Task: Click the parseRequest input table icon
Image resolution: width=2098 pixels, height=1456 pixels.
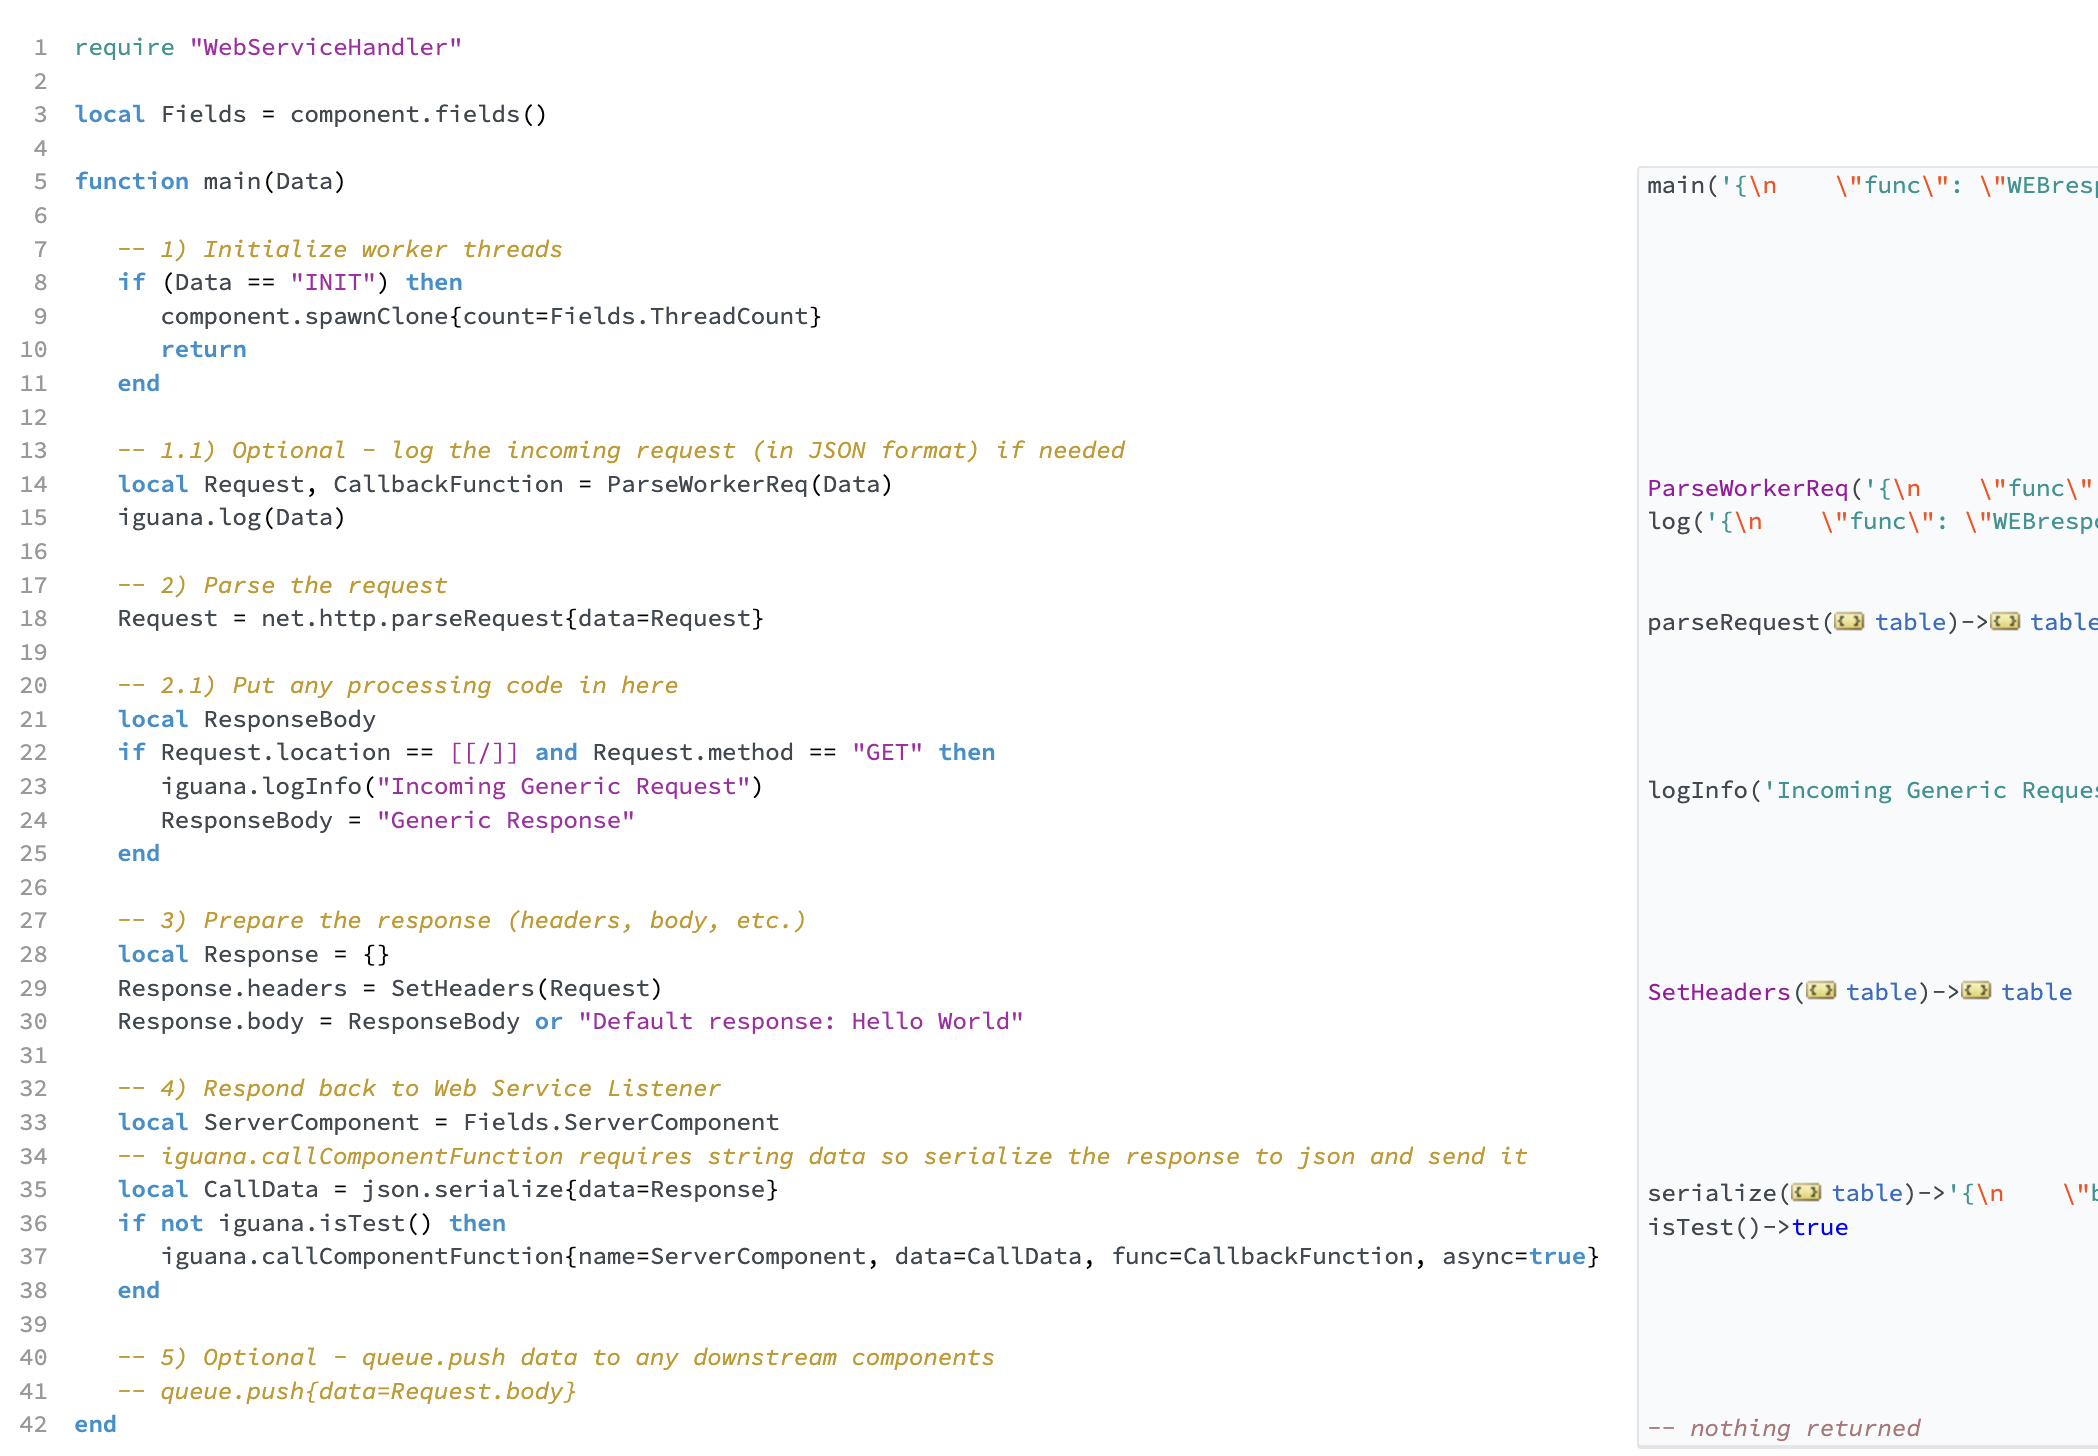Action: 1849,622
